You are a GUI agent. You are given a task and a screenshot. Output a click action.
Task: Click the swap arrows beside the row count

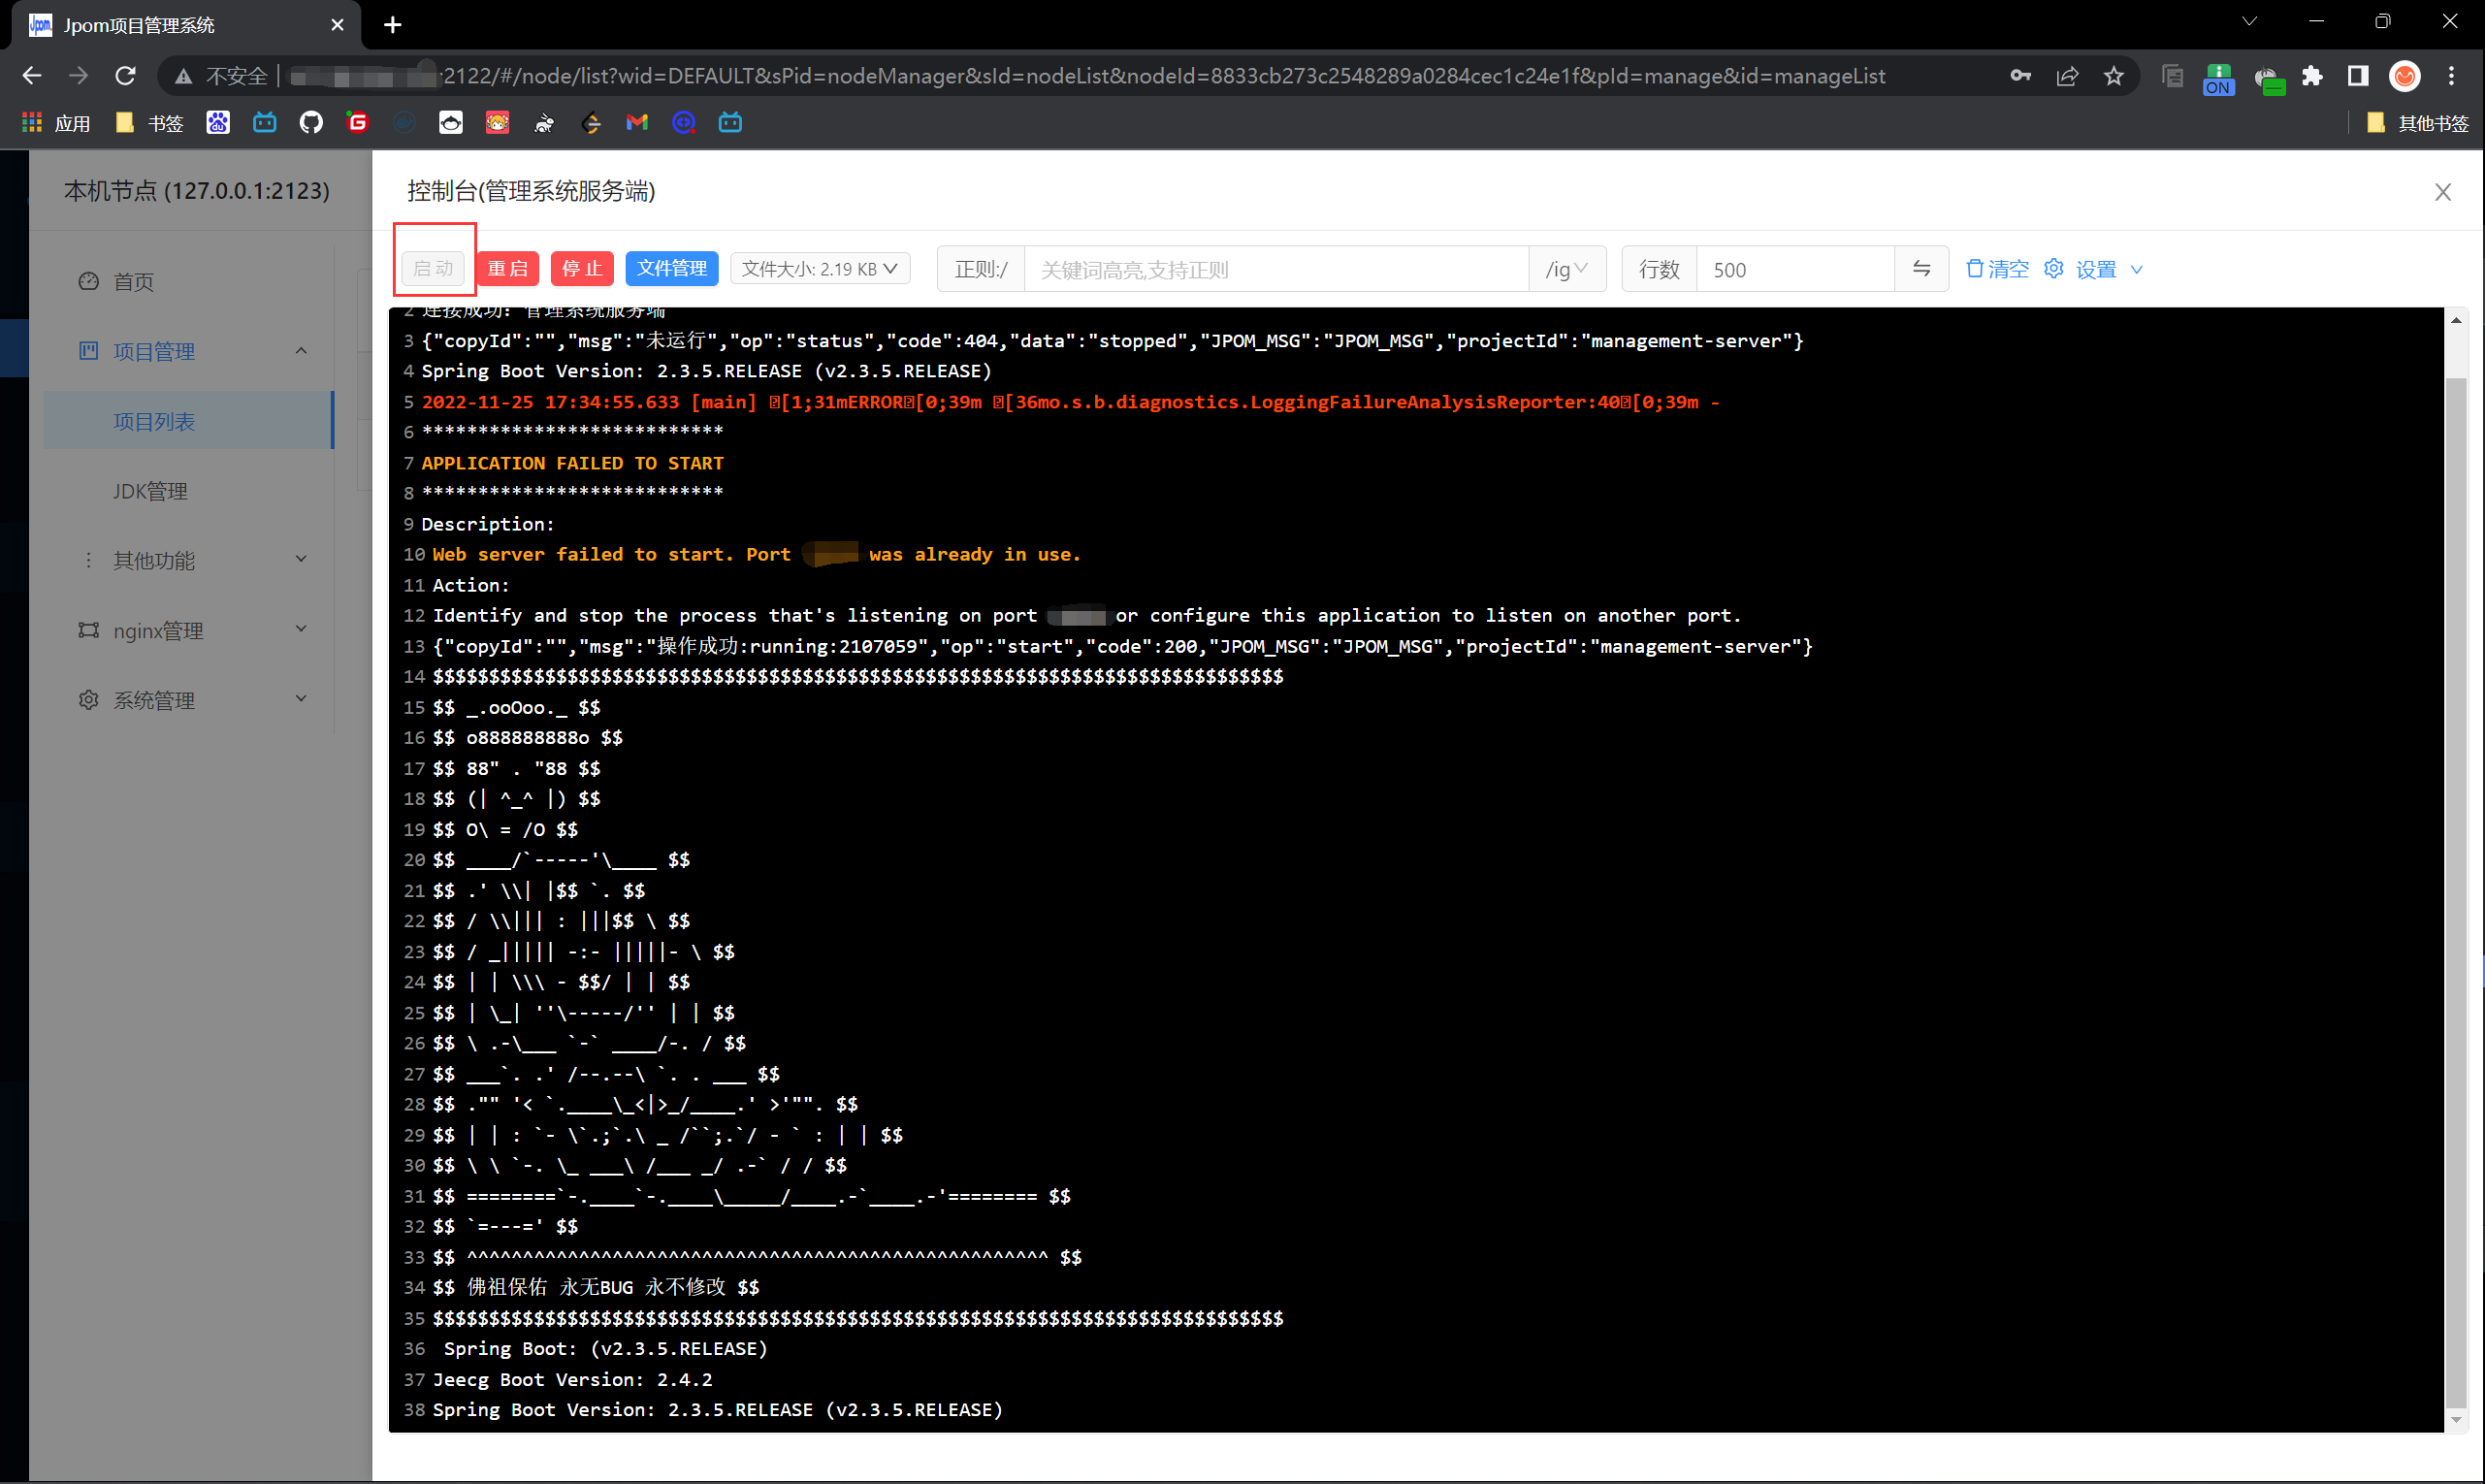click(x=1921, y=269)
